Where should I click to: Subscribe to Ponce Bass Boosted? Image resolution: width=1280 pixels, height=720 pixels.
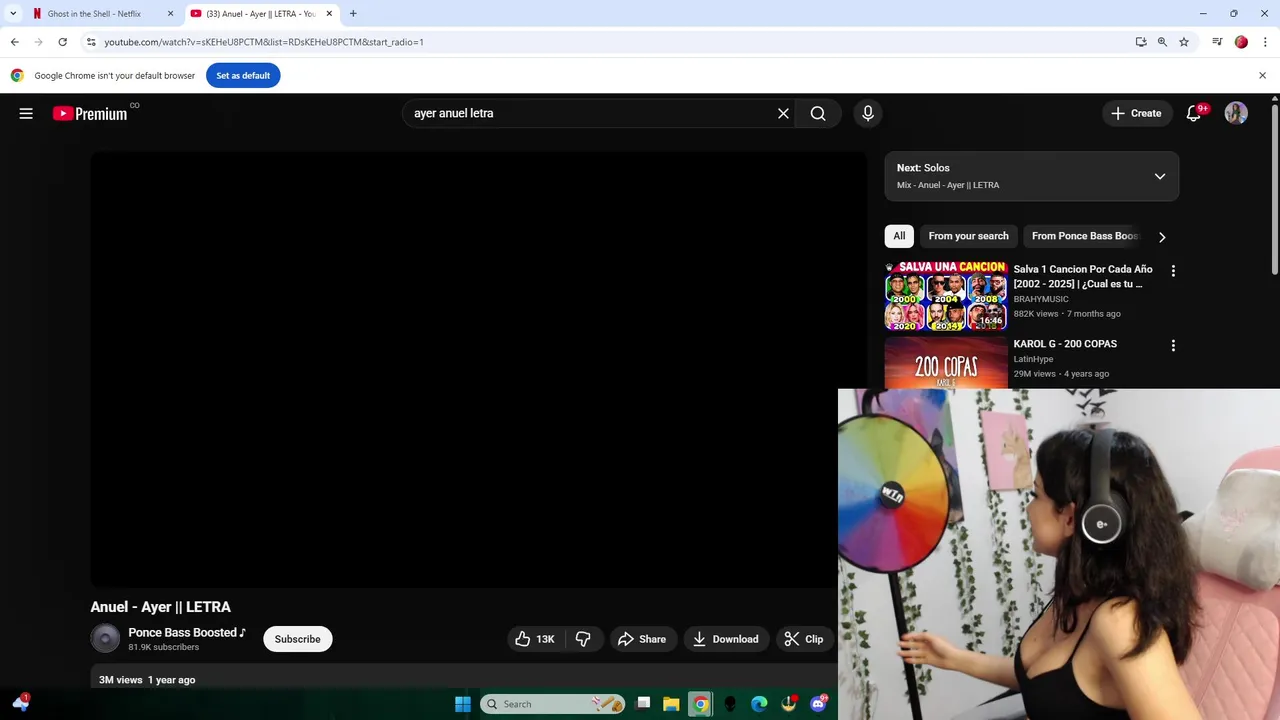(x=298, y=639)
